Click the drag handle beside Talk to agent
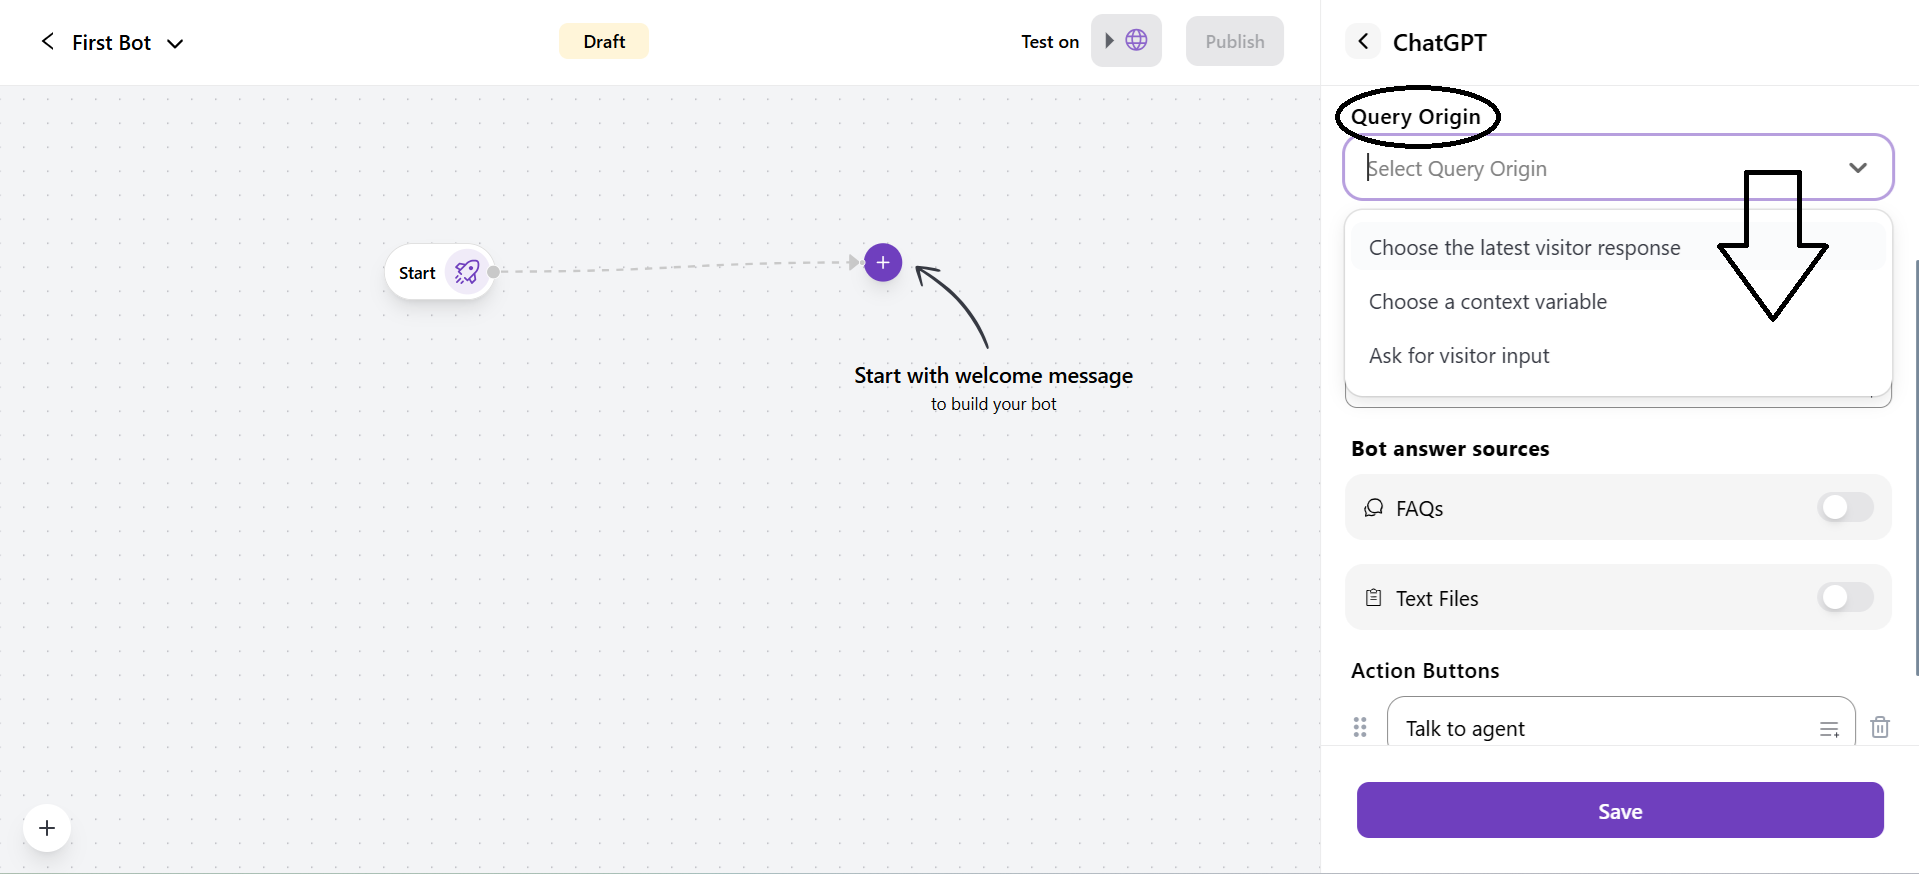This screenshot has height=884, width=1919. 1360,728
